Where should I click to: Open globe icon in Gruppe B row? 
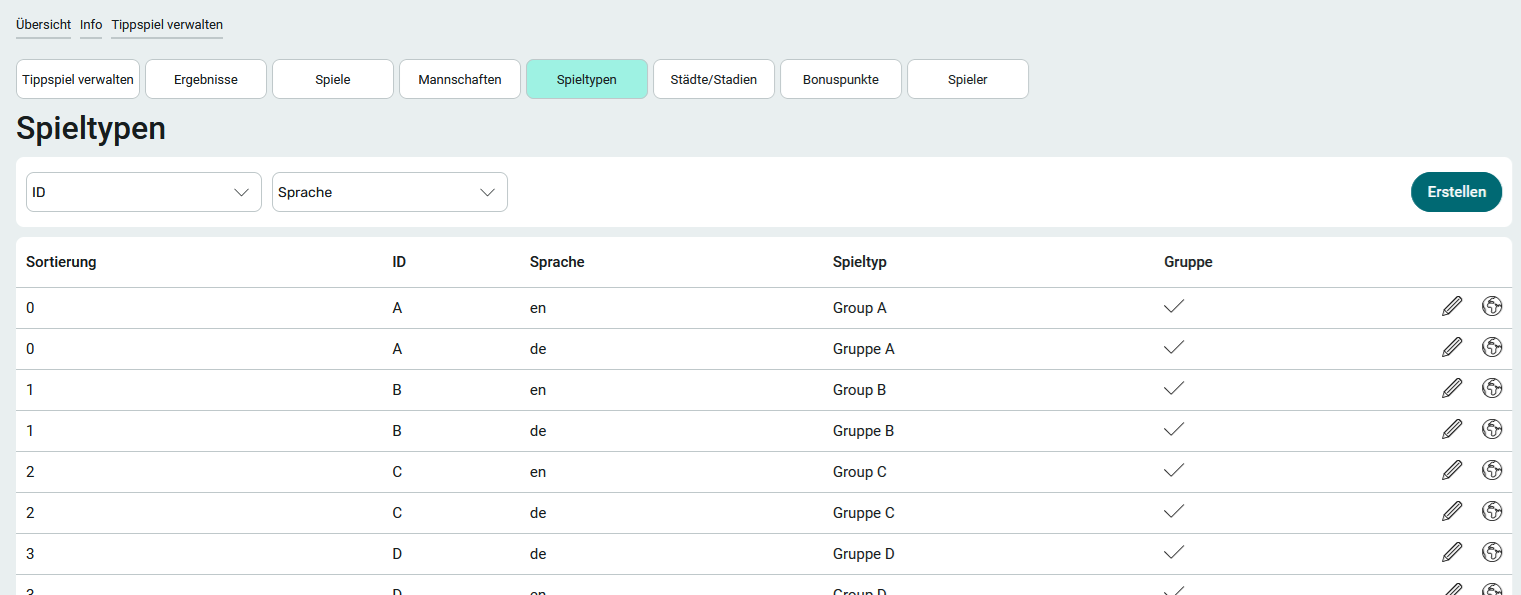point(1492,429)
